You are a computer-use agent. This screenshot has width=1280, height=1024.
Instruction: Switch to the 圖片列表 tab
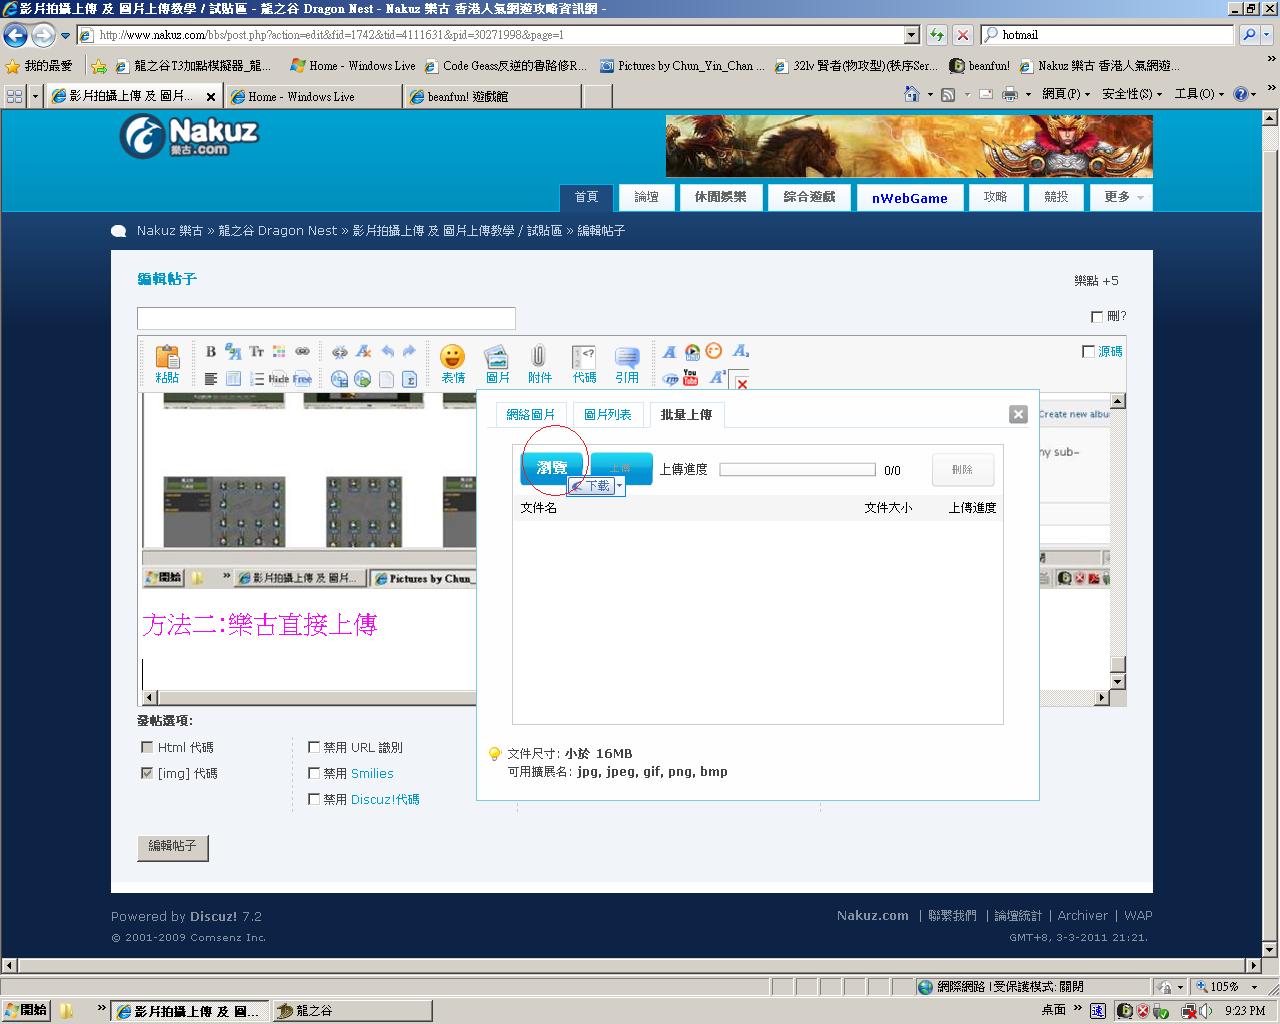pyautogui.click(x=607, y=414)
